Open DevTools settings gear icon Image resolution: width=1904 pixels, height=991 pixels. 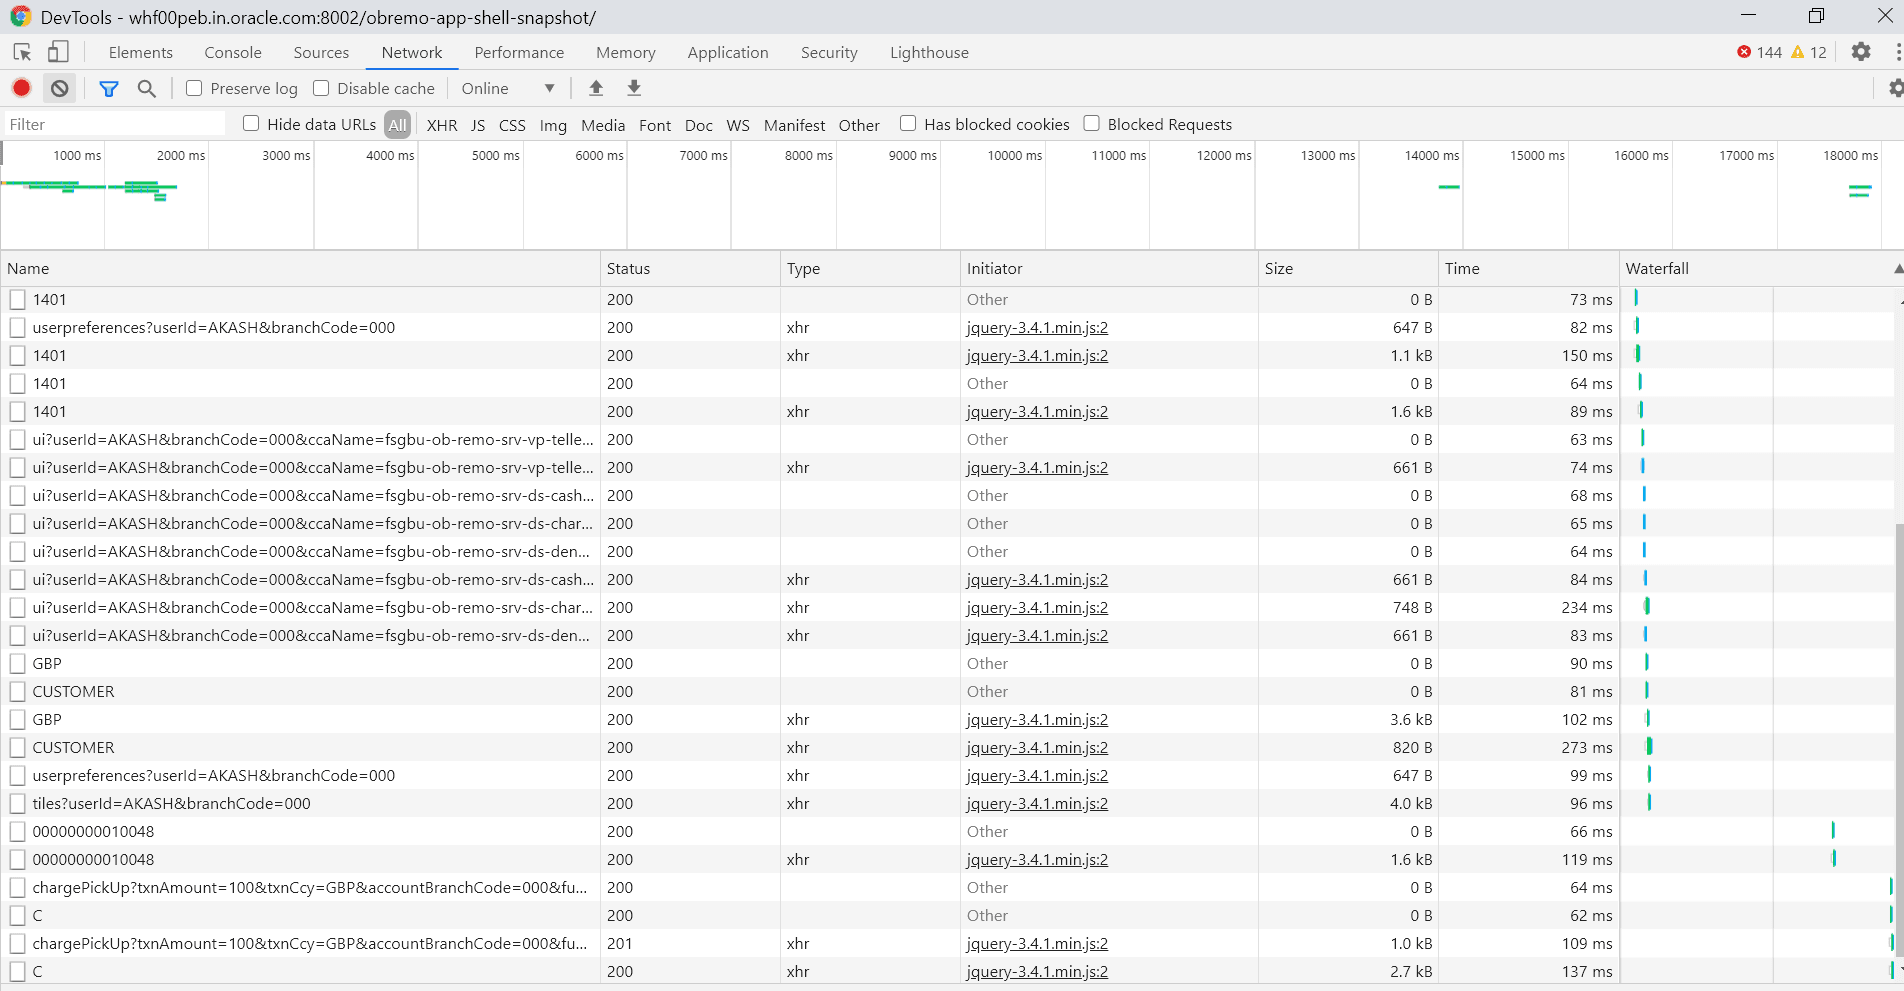[x=1861, y=52]
